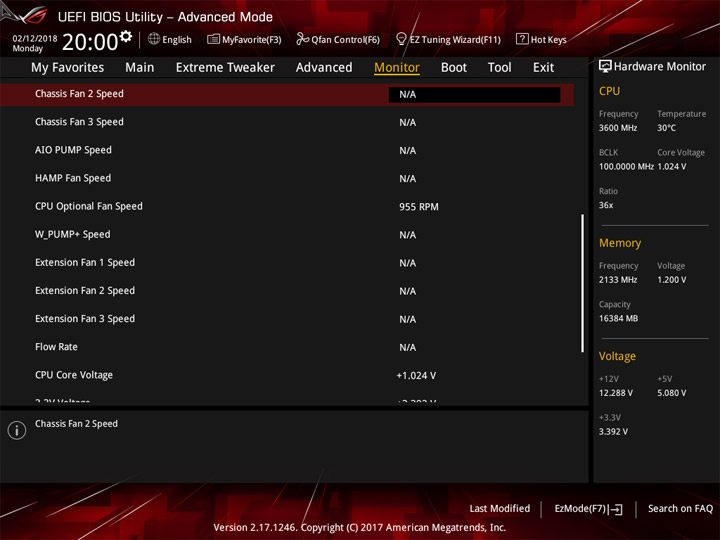720x540 pixels.
Task: Select the Flow Rate row
Action: click(x=287, y=347)
